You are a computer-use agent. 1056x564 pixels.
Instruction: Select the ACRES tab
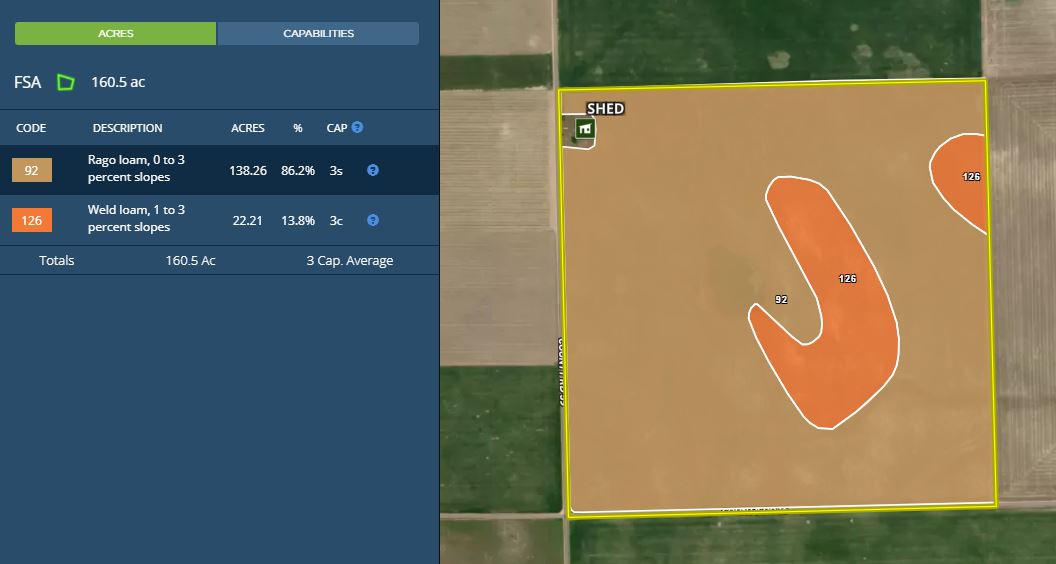(115, 34)
